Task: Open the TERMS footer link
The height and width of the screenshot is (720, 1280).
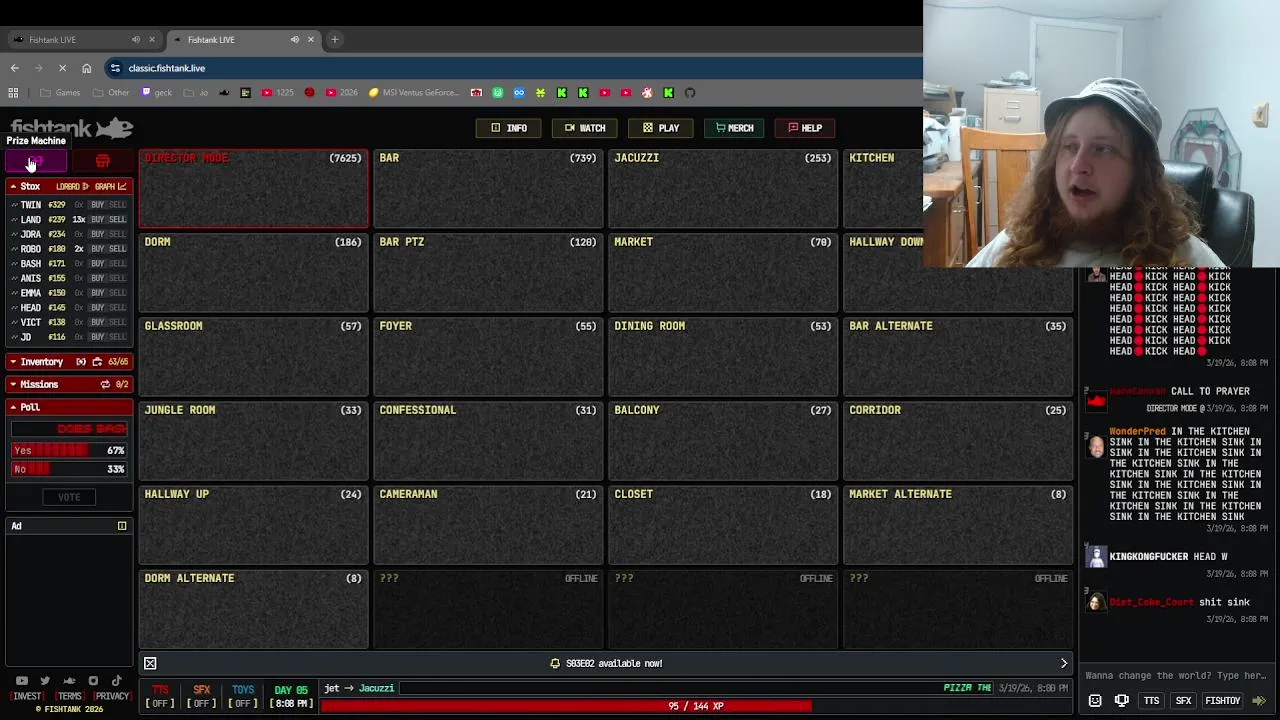Action: 69,697
